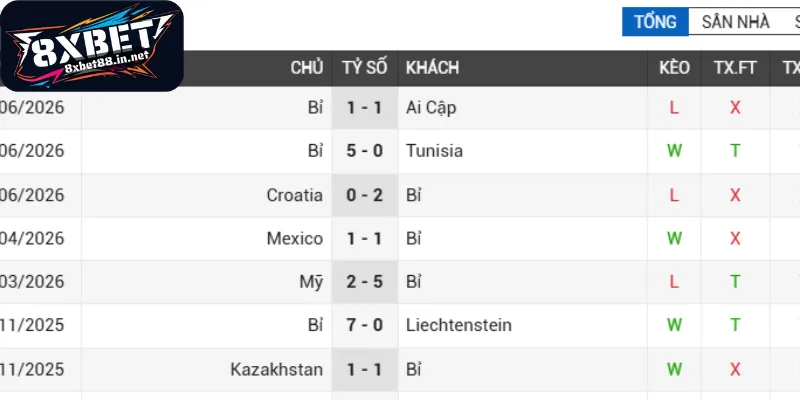Click the Kazakhstan team name
800x400 pixels.
tap(277, 369)
